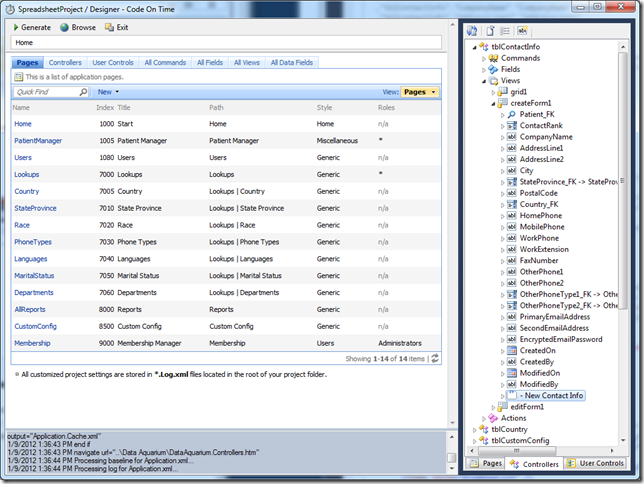
Task: Click the Home breadcrumb text
Action: [24, 42]
